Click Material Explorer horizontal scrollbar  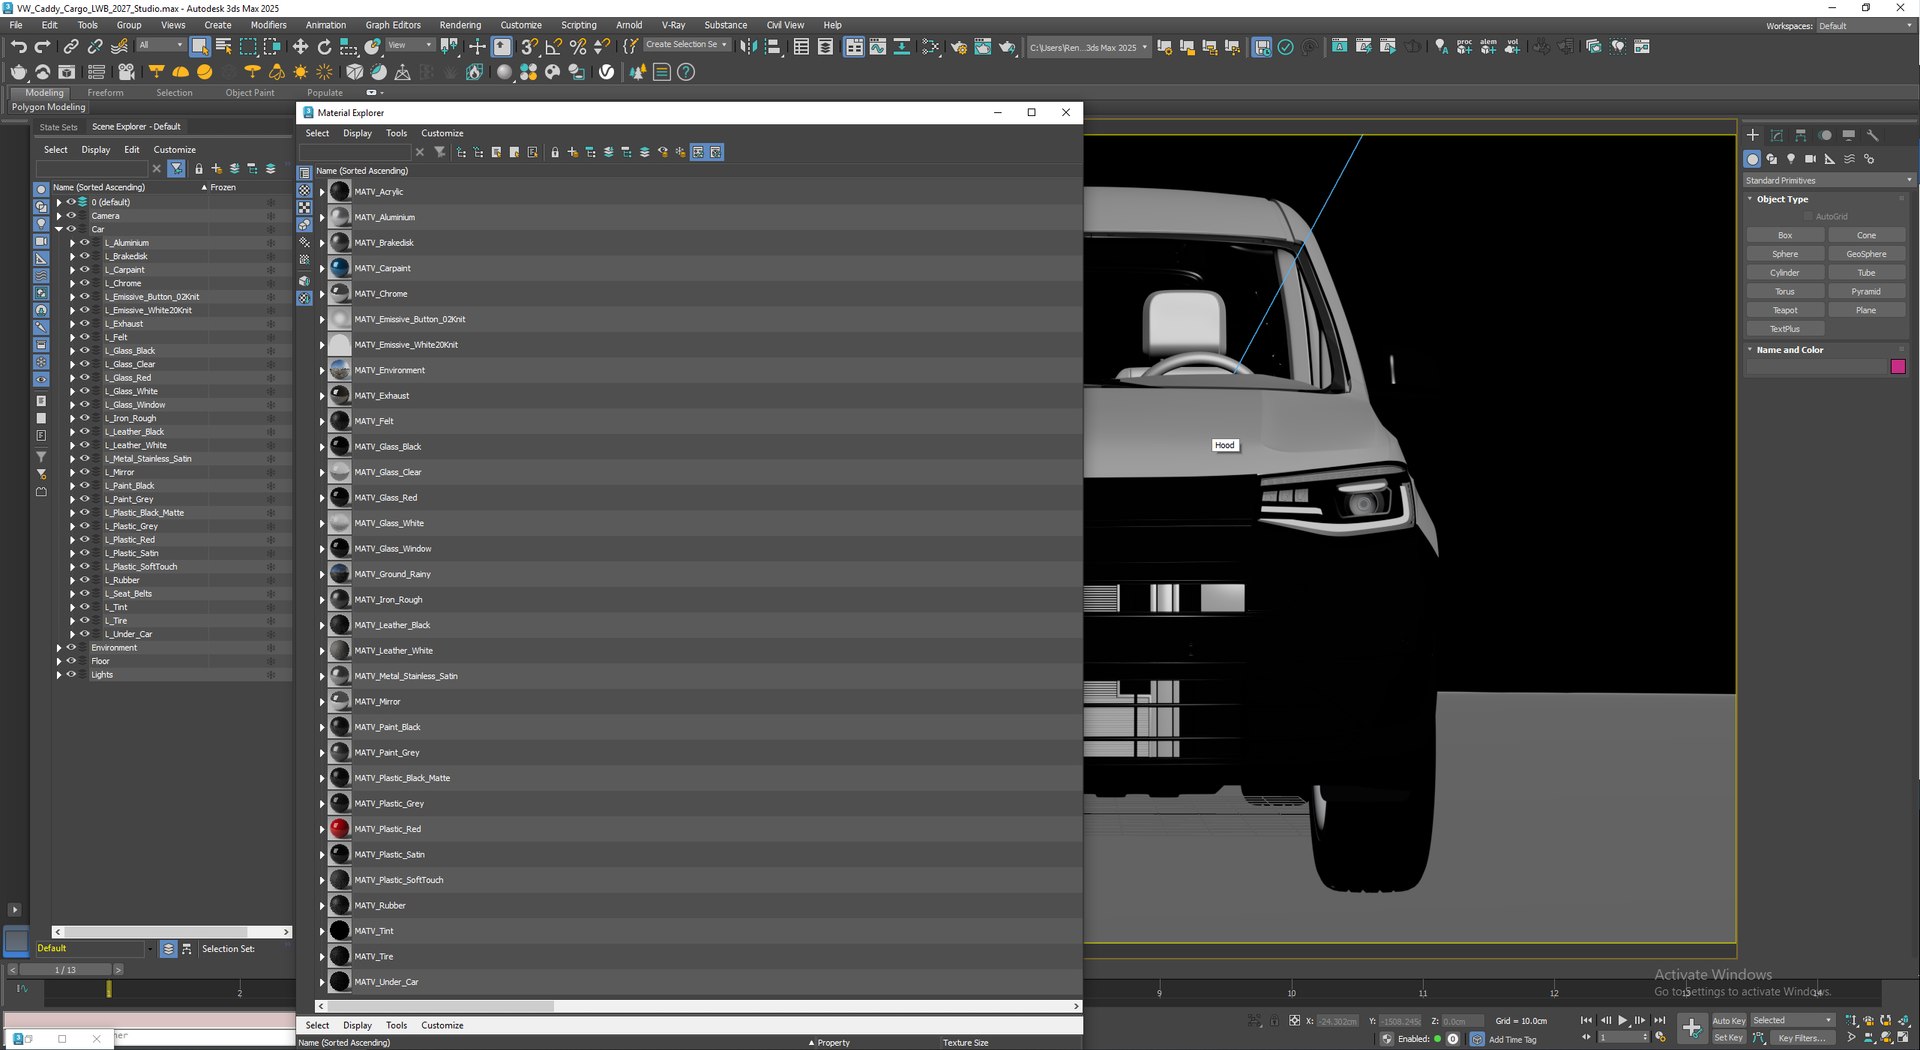pyautogui.click(x=699, y=1006)
